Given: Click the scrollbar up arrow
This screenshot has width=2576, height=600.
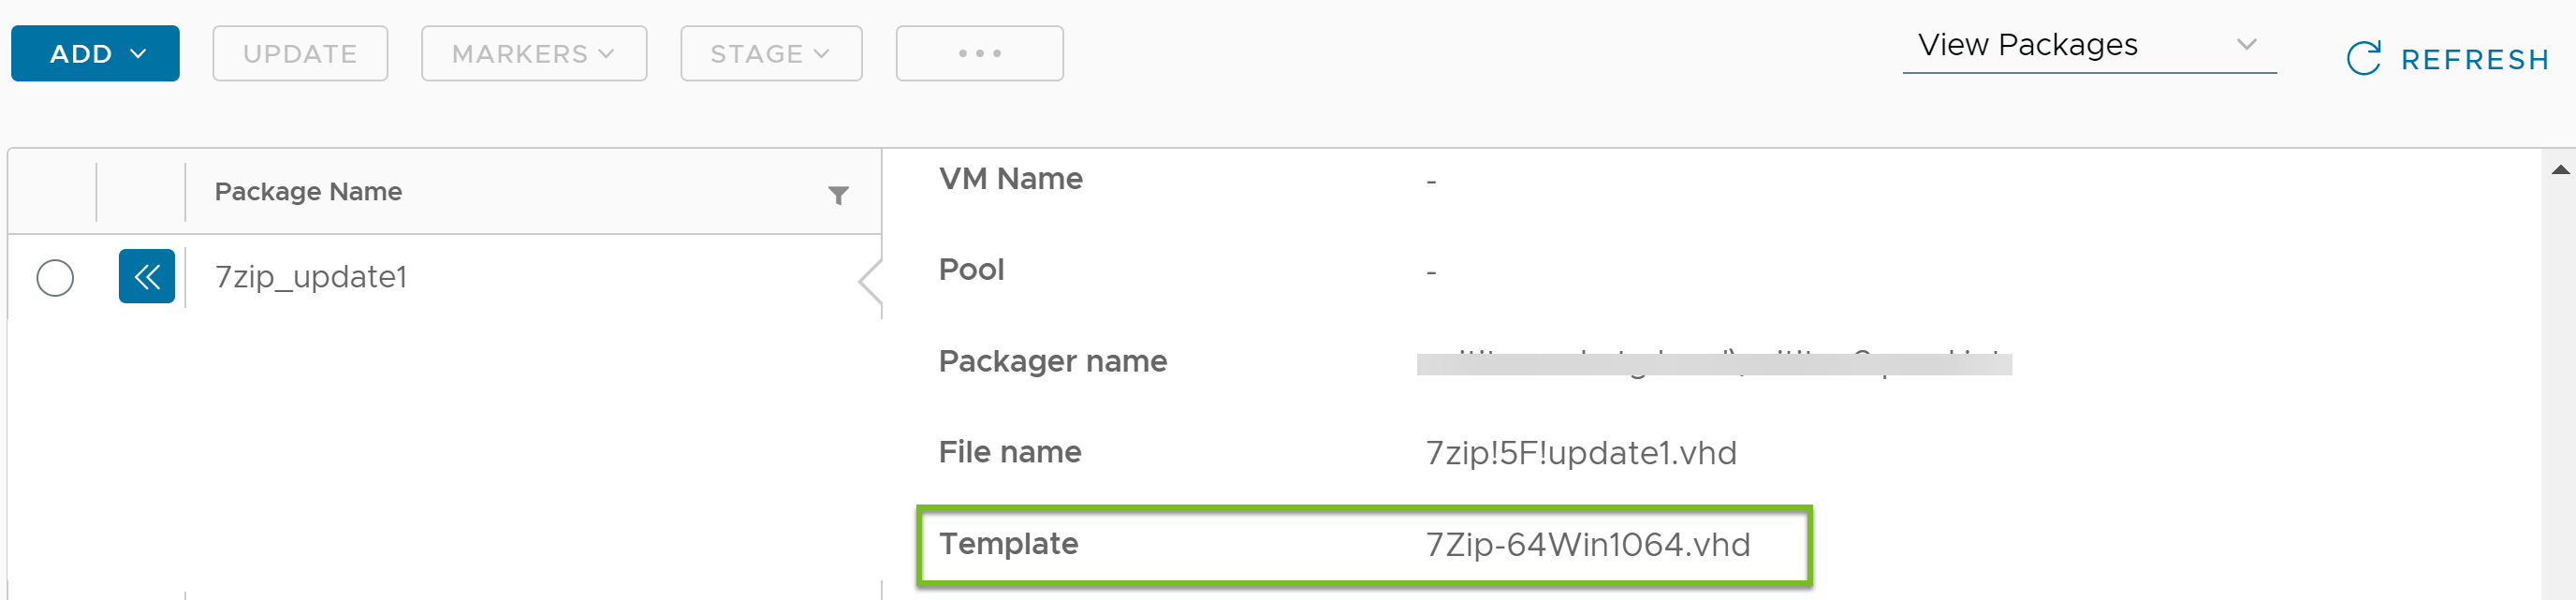Looking at the screenshot, I should coord(2560,169).
